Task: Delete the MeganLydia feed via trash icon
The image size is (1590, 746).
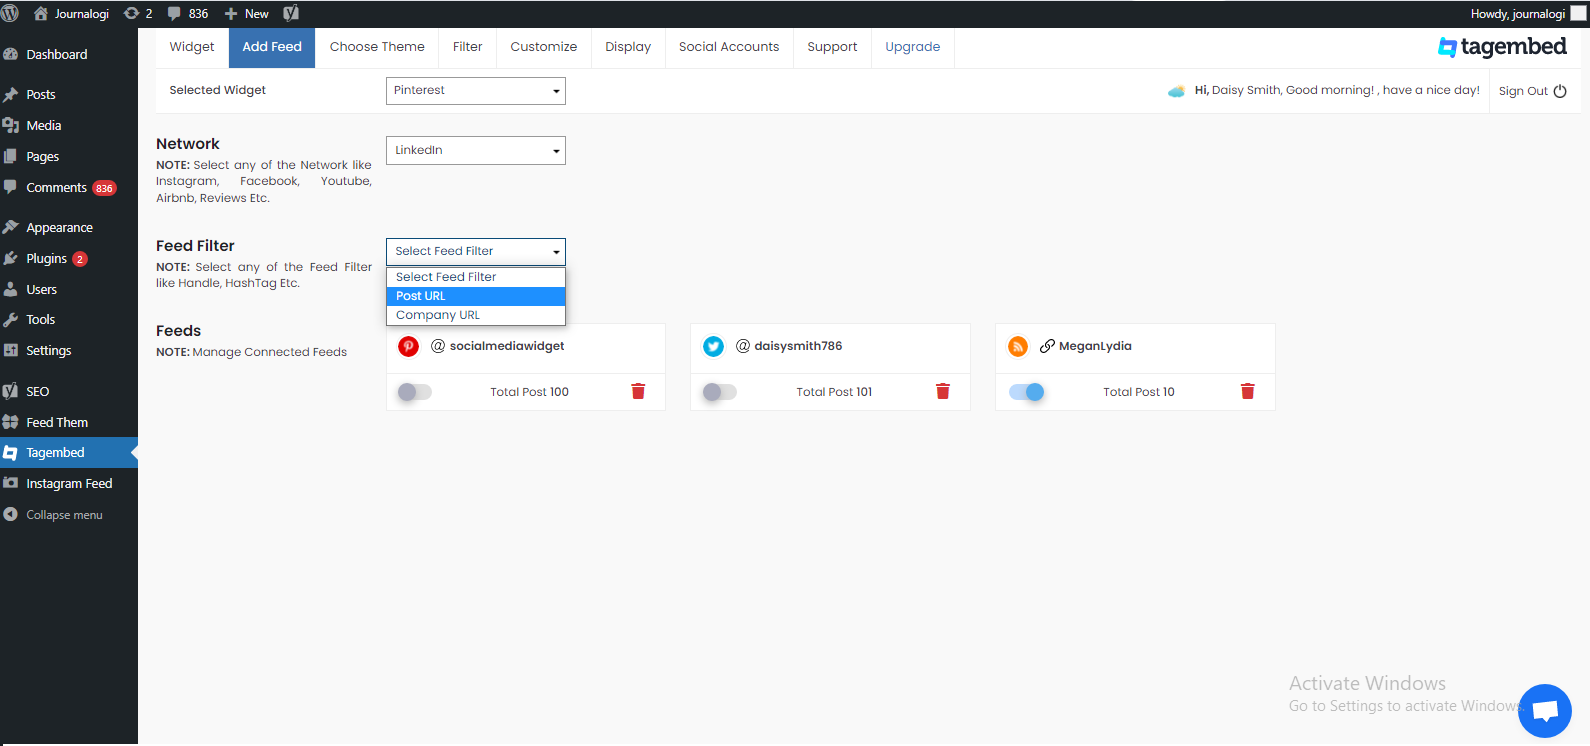Action: point(1247,391)
